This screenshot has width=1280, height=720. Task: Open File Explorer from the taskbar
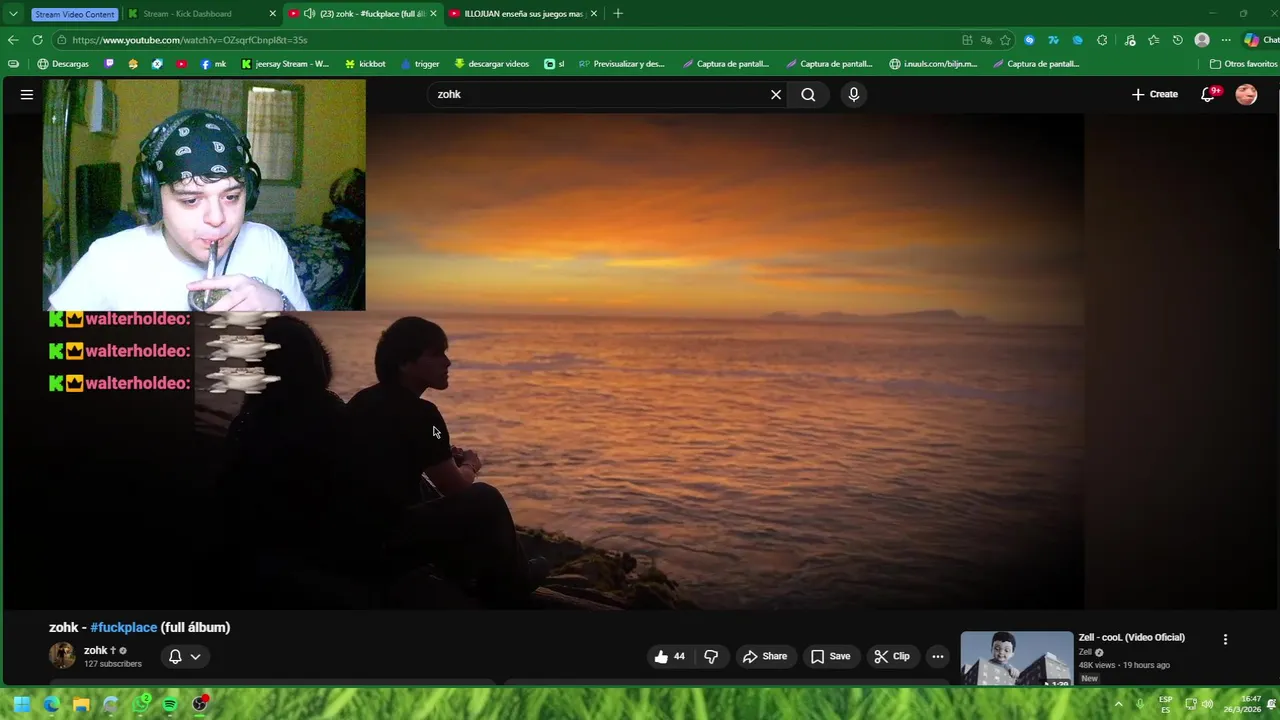(x=81, y=704)
